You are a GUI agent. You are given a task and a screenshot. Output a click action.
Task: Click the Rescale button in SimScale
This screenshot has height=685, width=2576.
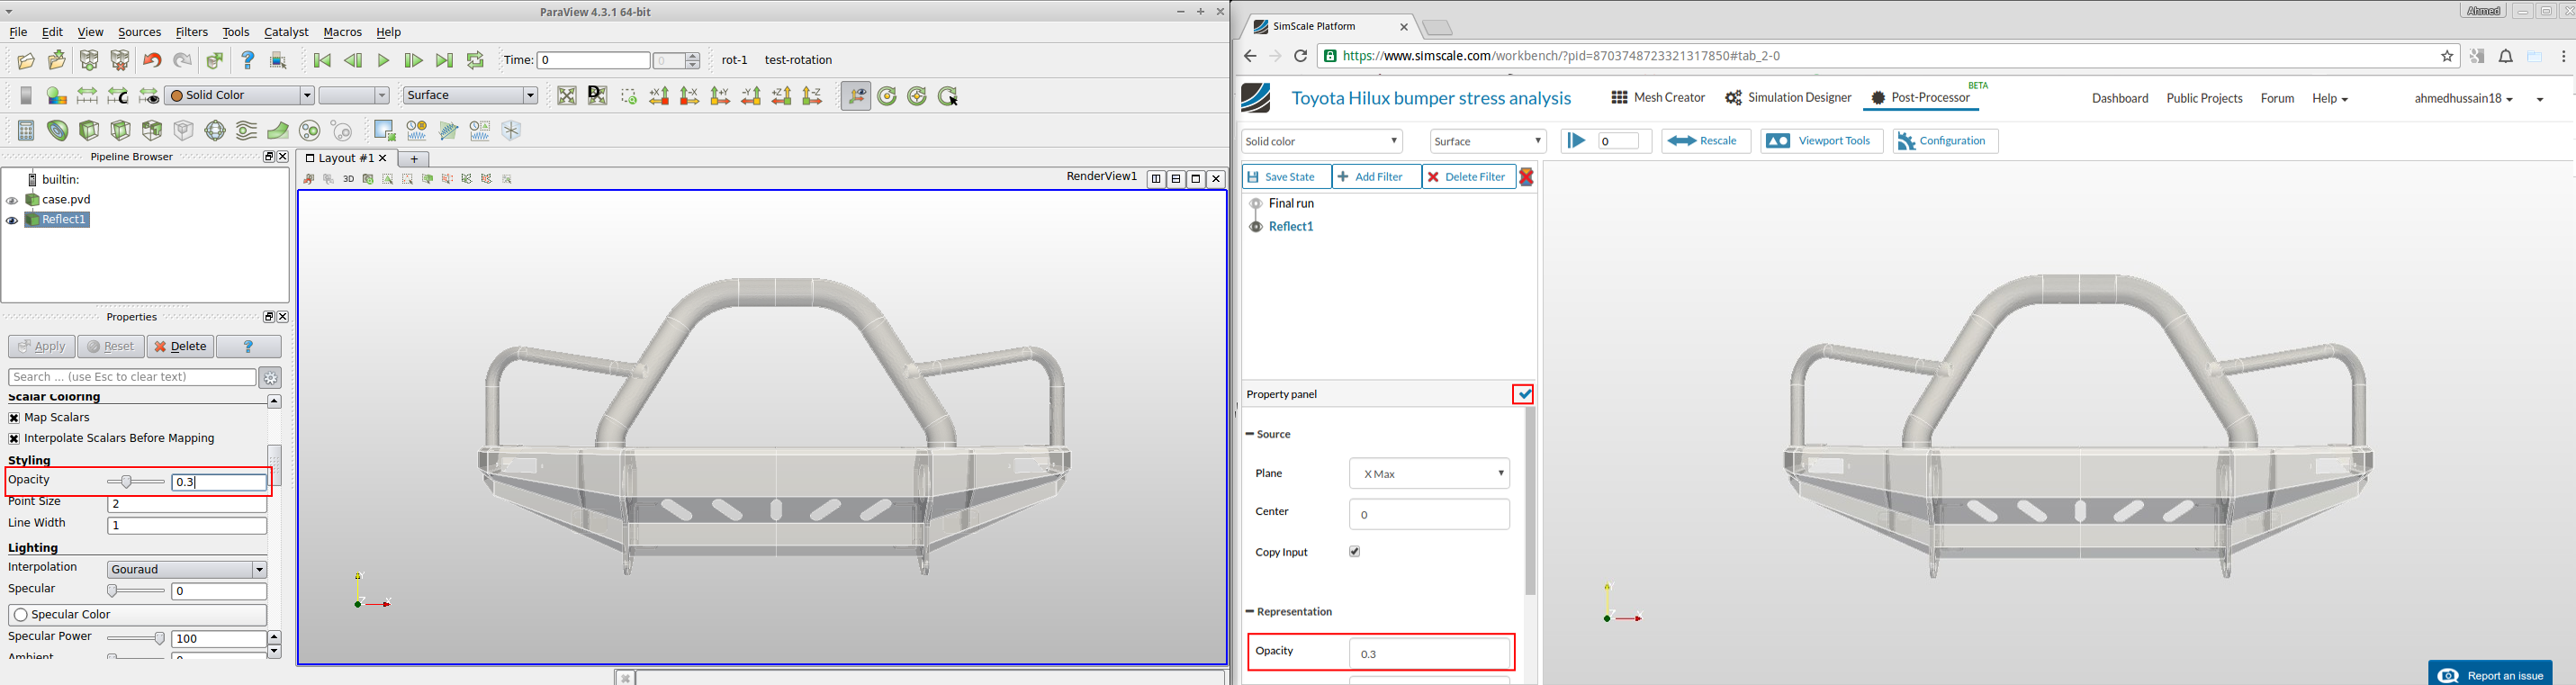pos(1706,141)
